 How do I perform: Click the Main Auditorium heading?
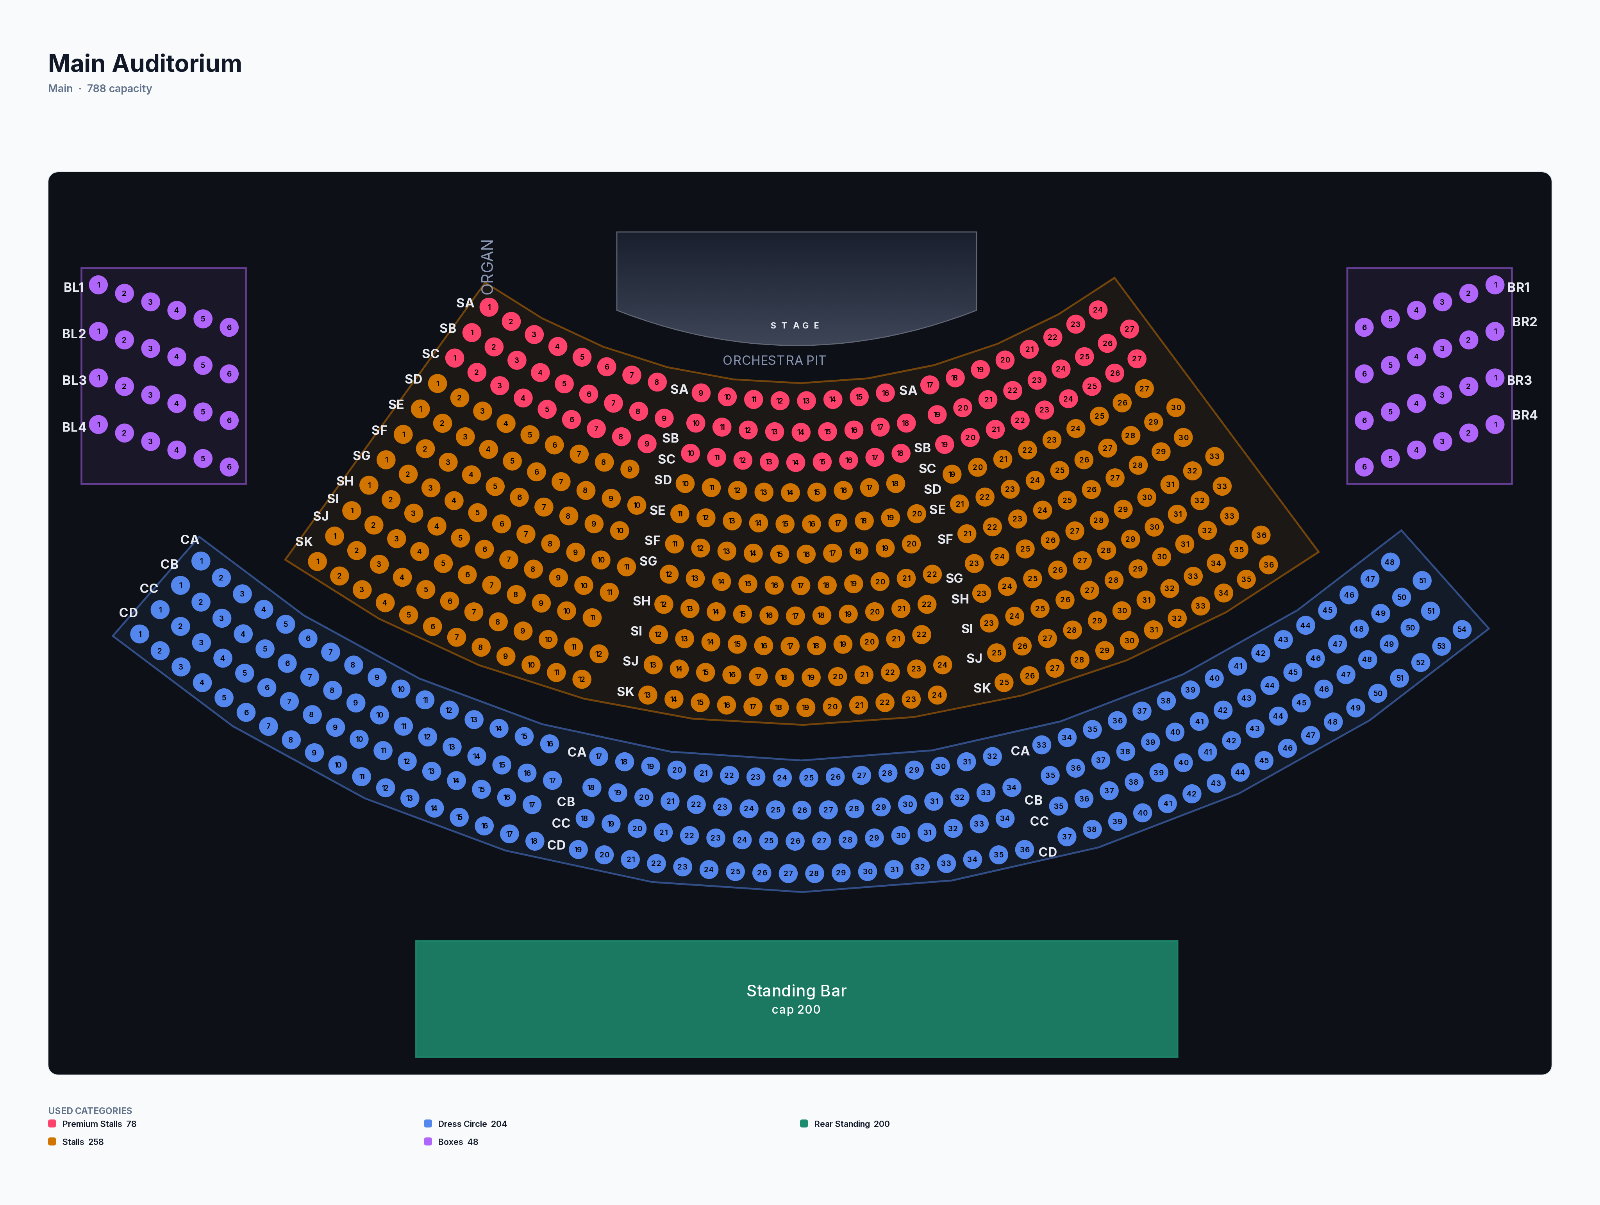point(145,63)
